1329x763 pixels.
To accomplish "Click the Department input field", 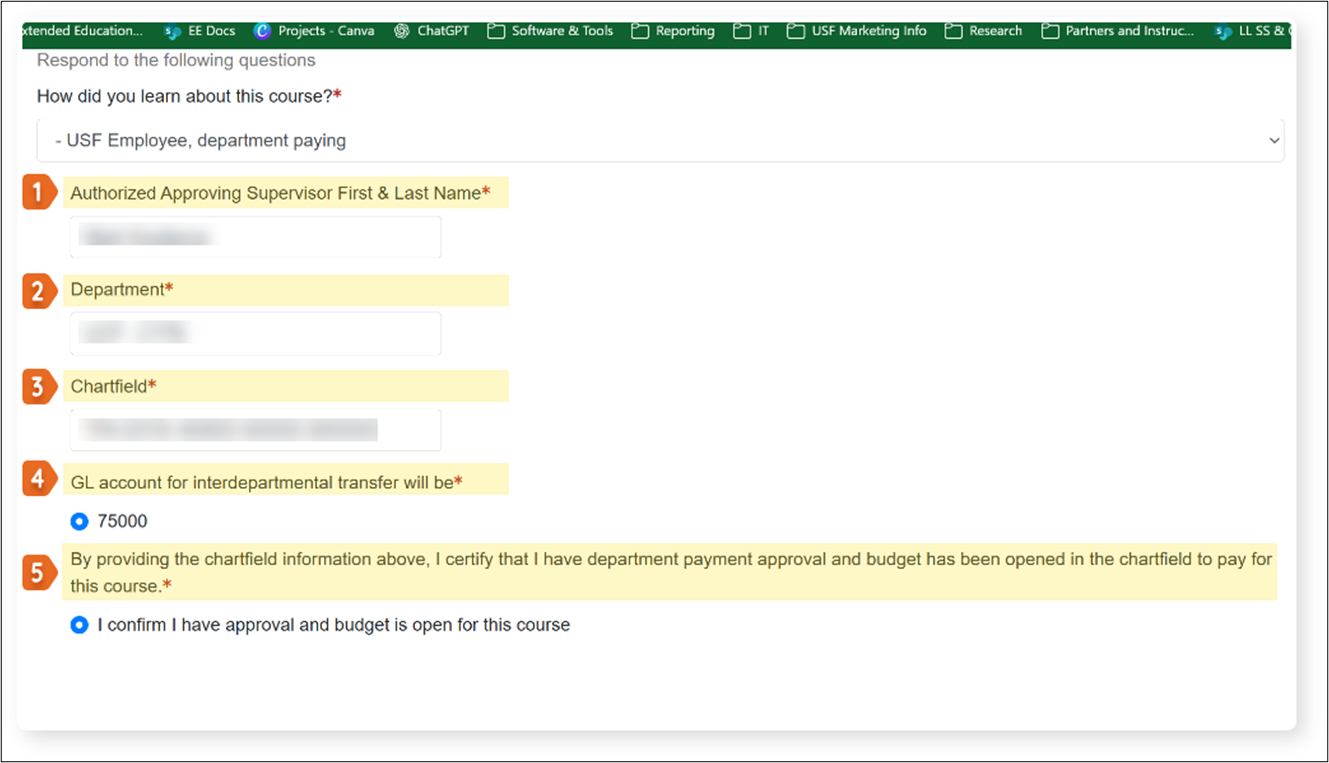I will click(255, 332).
